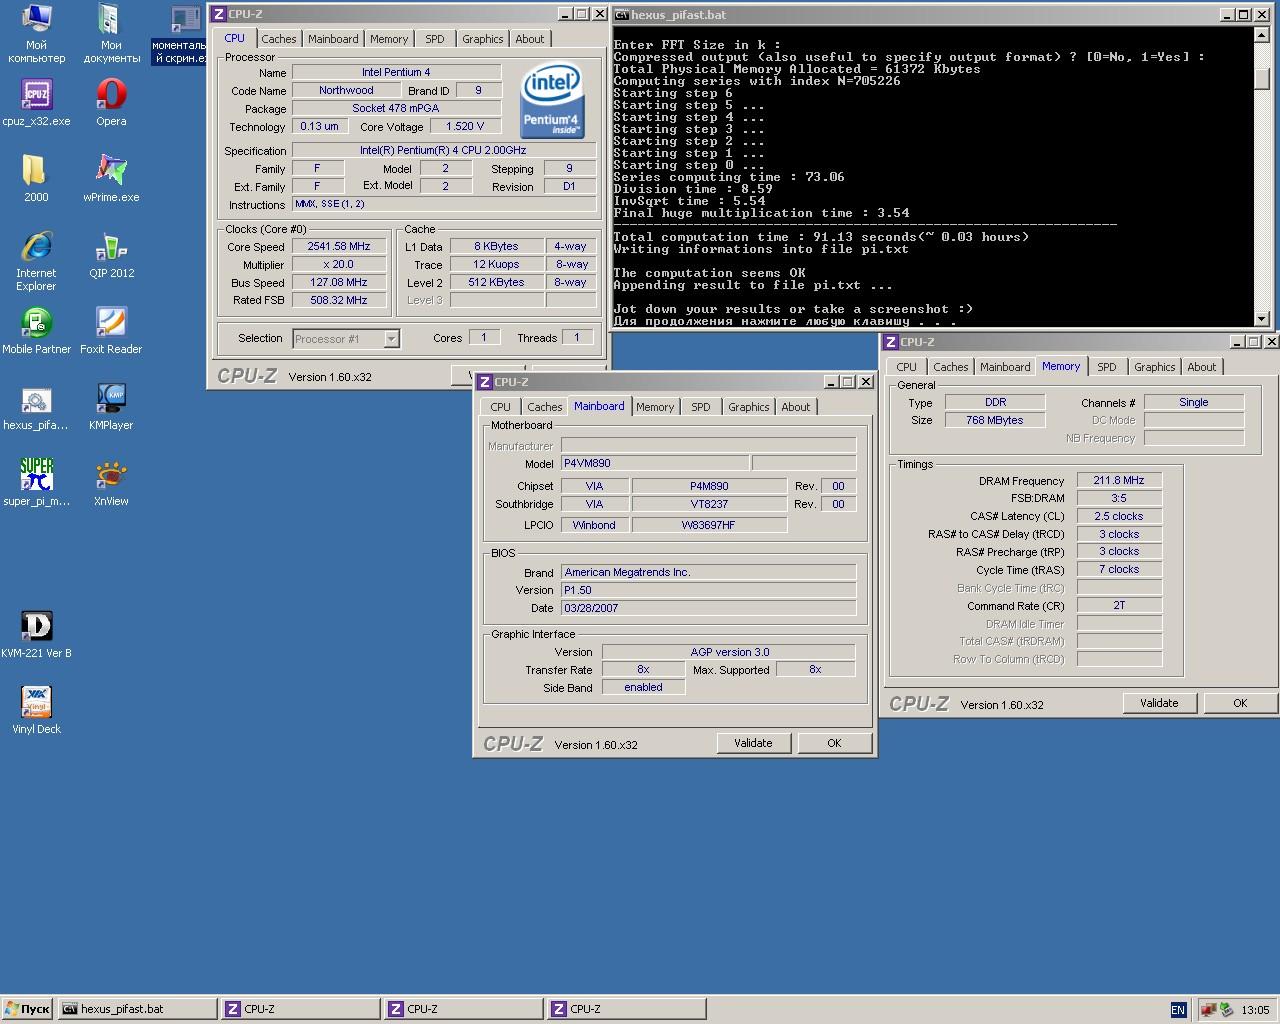Screen dimensions: 1280x1024
Task: Launch the QIP 2012 desktop icon
Action: click(x=111, y=254)
